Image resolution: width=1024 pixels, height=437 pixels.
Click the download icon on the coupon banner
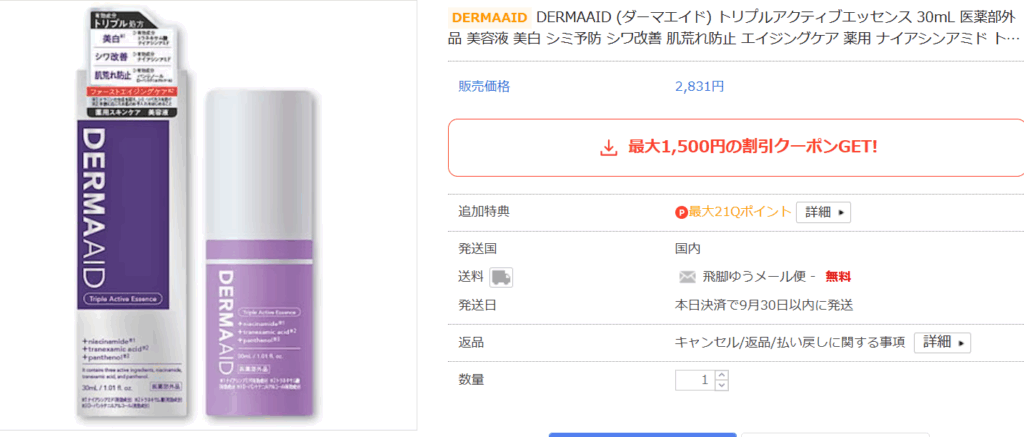point(608,148)
